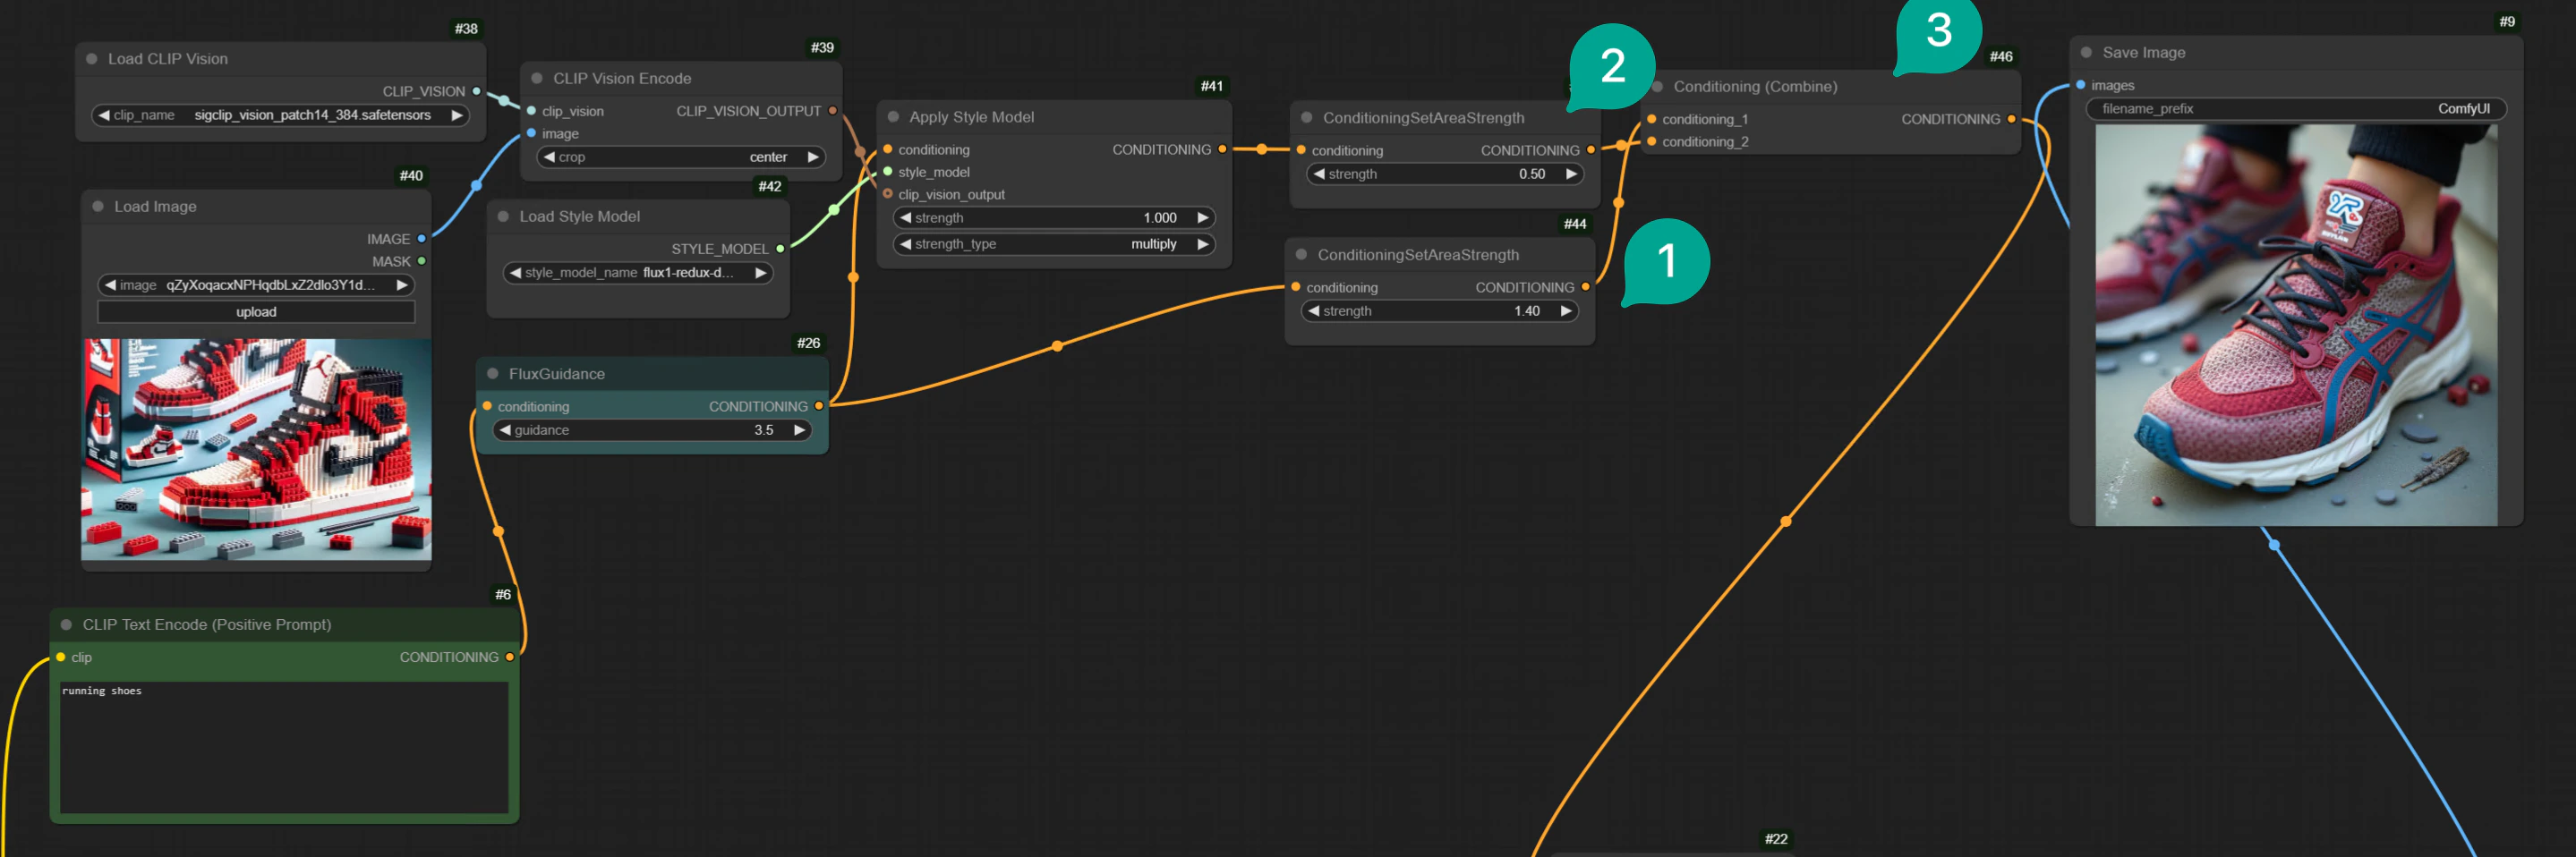The image size is (2576, 857).
Task: Click the CONDITIONING output dot on ConditioningSetAreaStrength #44
Action: (1586, 287)
